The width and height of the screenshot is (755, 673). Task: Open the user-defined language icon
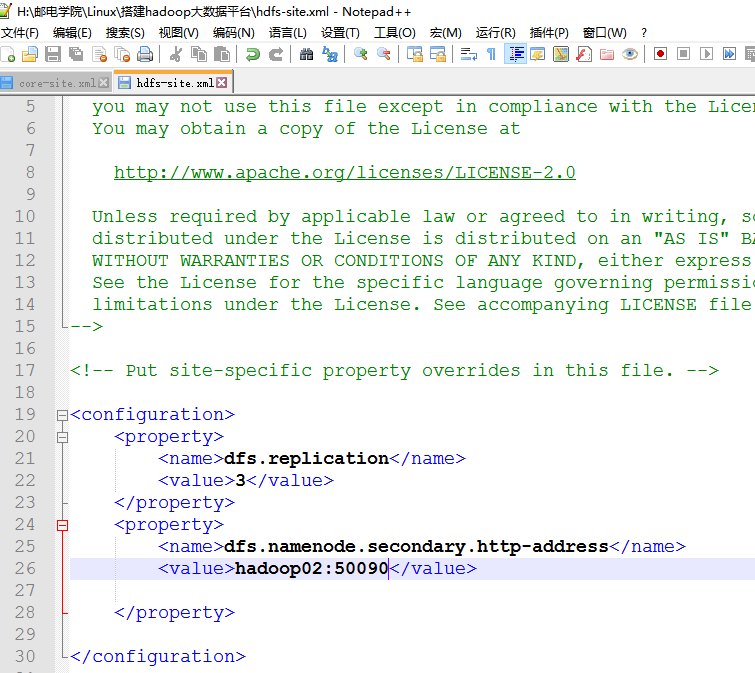click(537, 54)
